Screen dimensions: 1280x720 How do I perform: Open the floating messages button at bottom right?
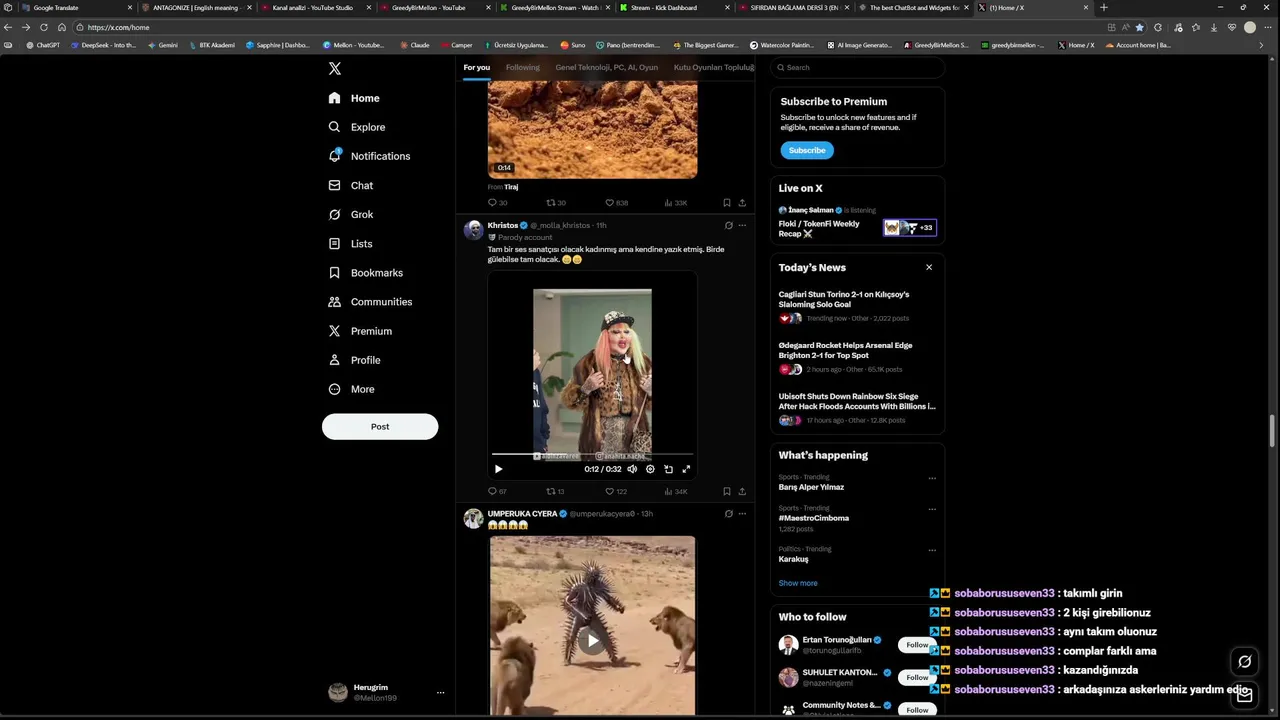tap(1244, 694)
